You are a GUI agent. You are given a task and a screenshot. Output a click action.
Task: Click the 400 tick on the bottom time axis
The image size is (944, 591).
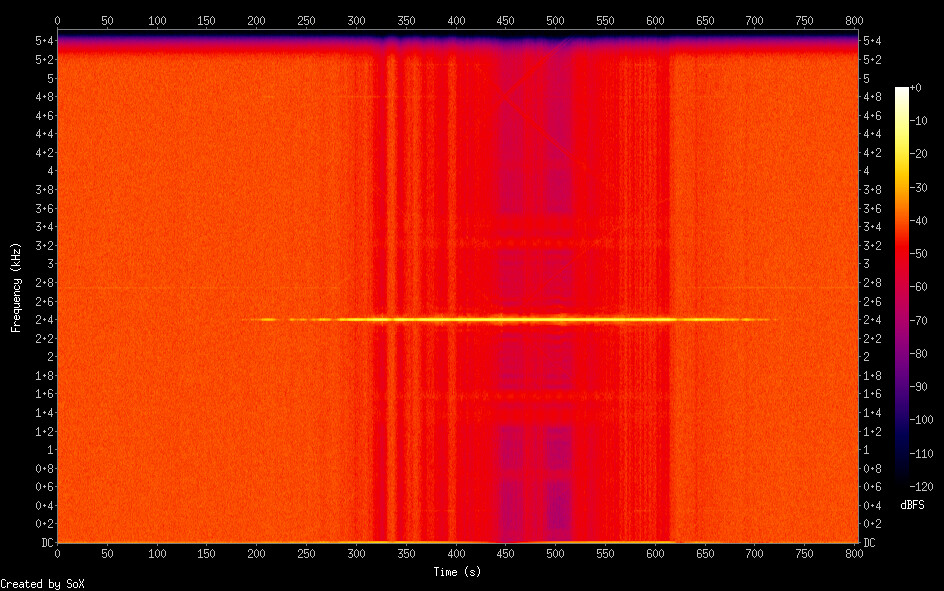click(456, 553)
